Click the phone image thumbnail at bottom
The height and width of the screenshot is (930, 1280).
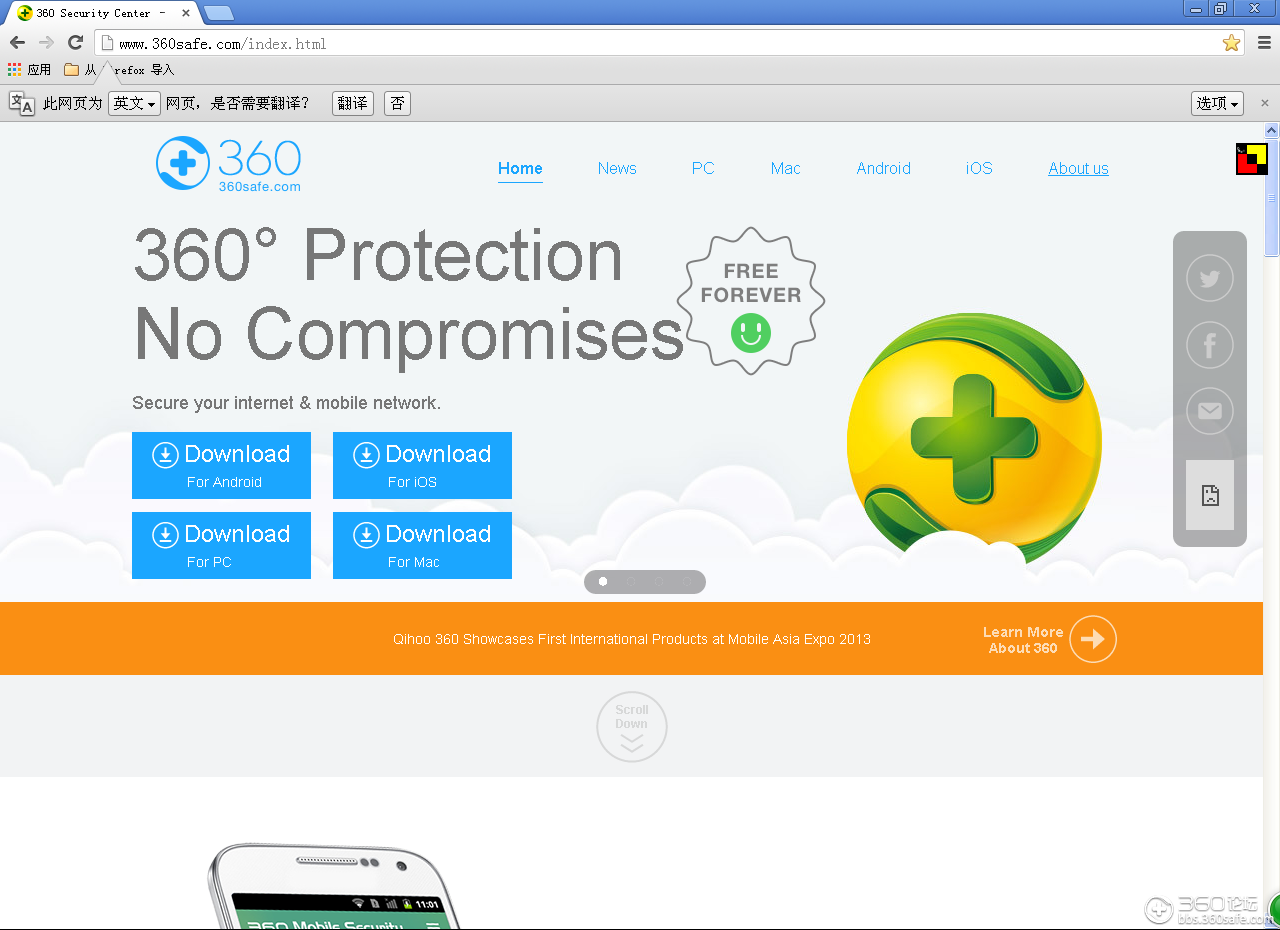coord(335,886)
